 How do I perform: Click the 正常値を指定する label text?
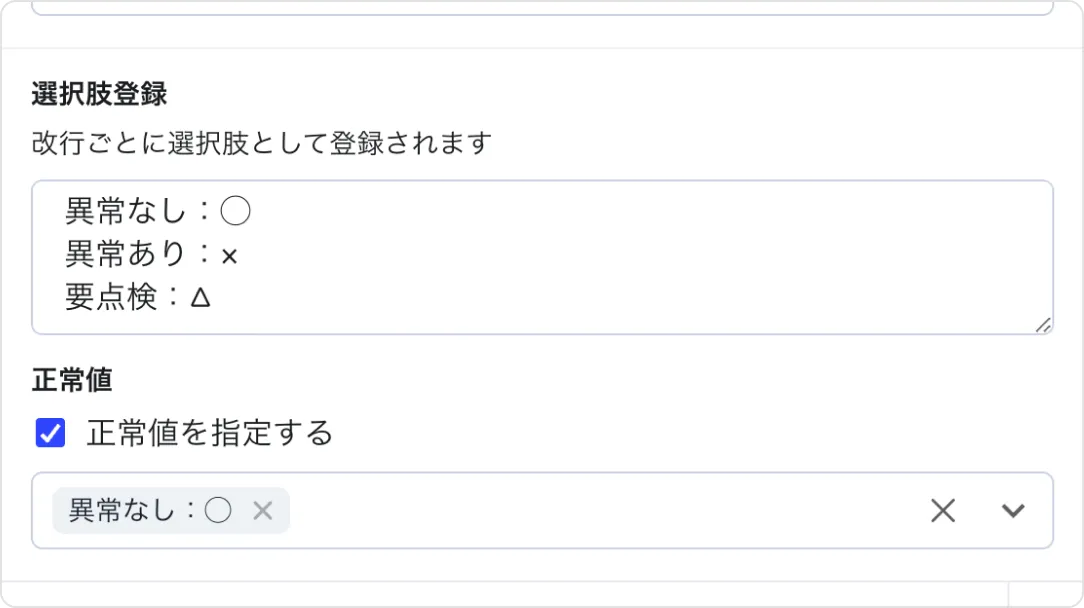[209, 433]
